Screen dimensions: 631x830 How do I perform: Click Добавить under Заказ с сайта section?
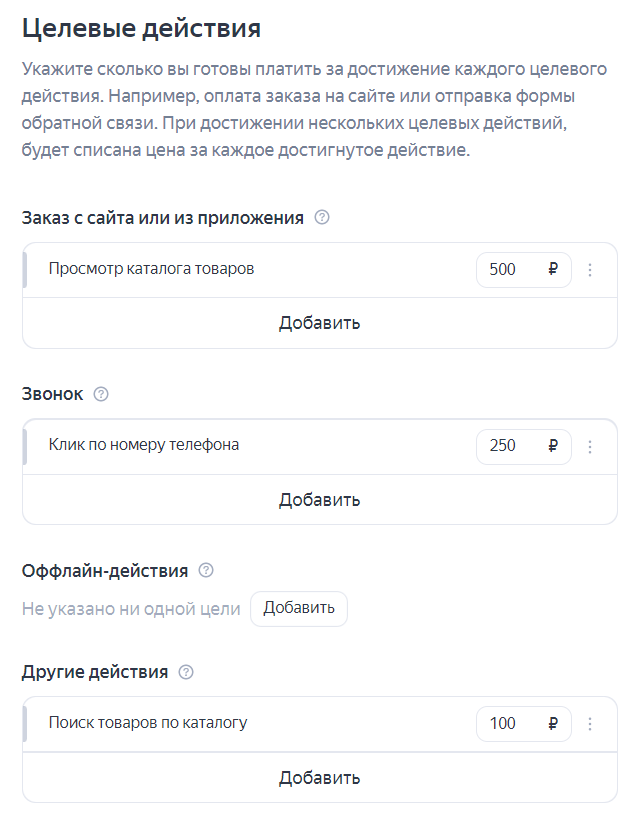tap(320, 323)
